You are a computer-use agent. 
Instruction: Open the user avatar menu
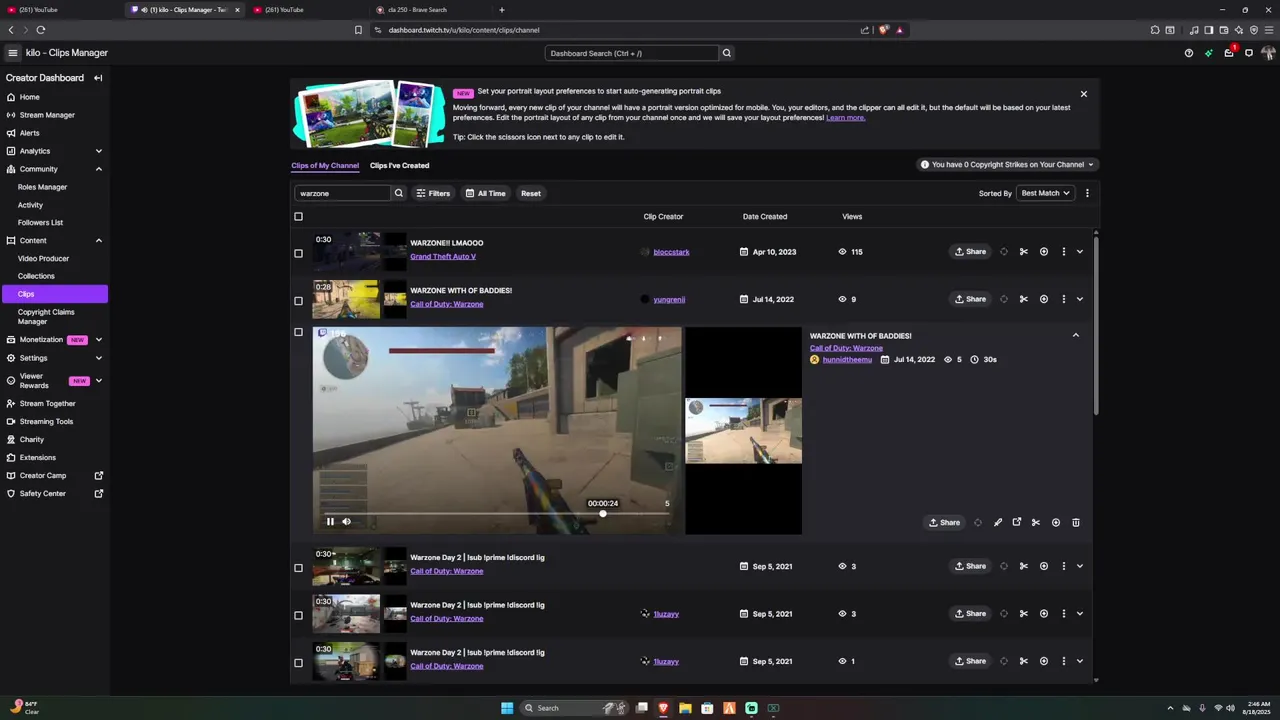click(1268, 53)
